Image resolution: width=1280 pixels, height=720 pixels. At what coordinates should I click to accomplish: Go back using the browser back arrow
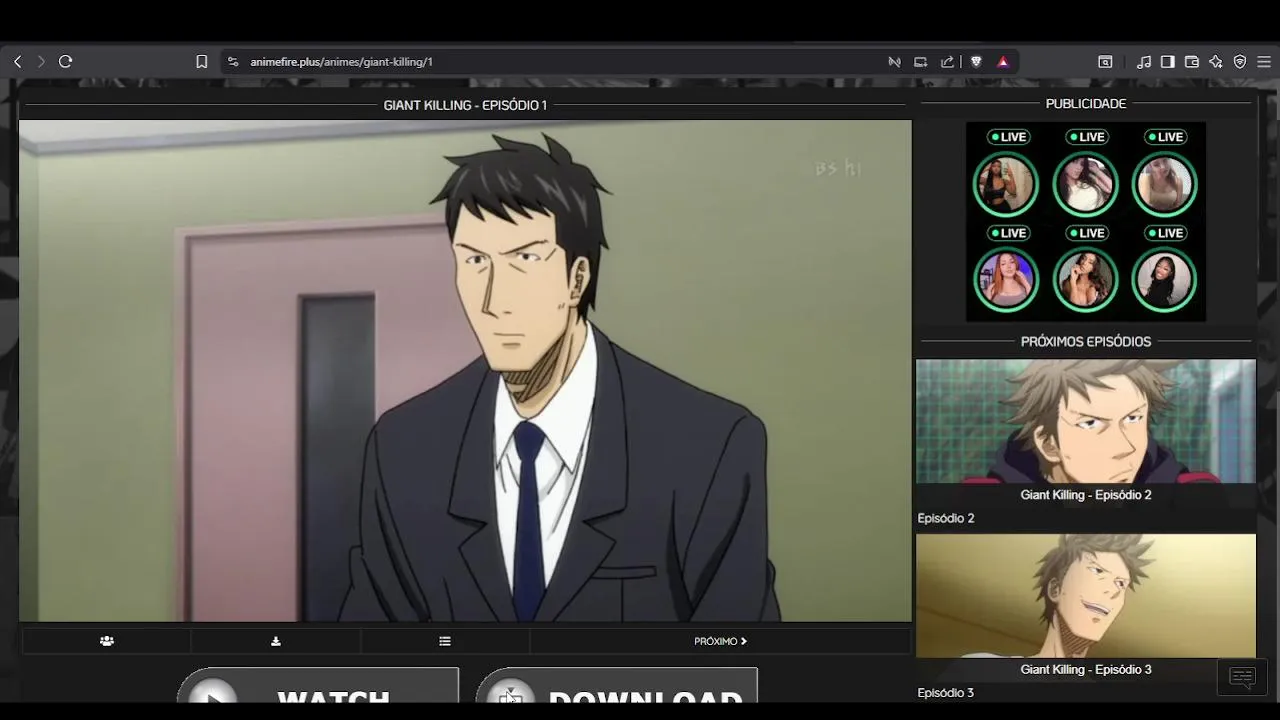[17, 62]
